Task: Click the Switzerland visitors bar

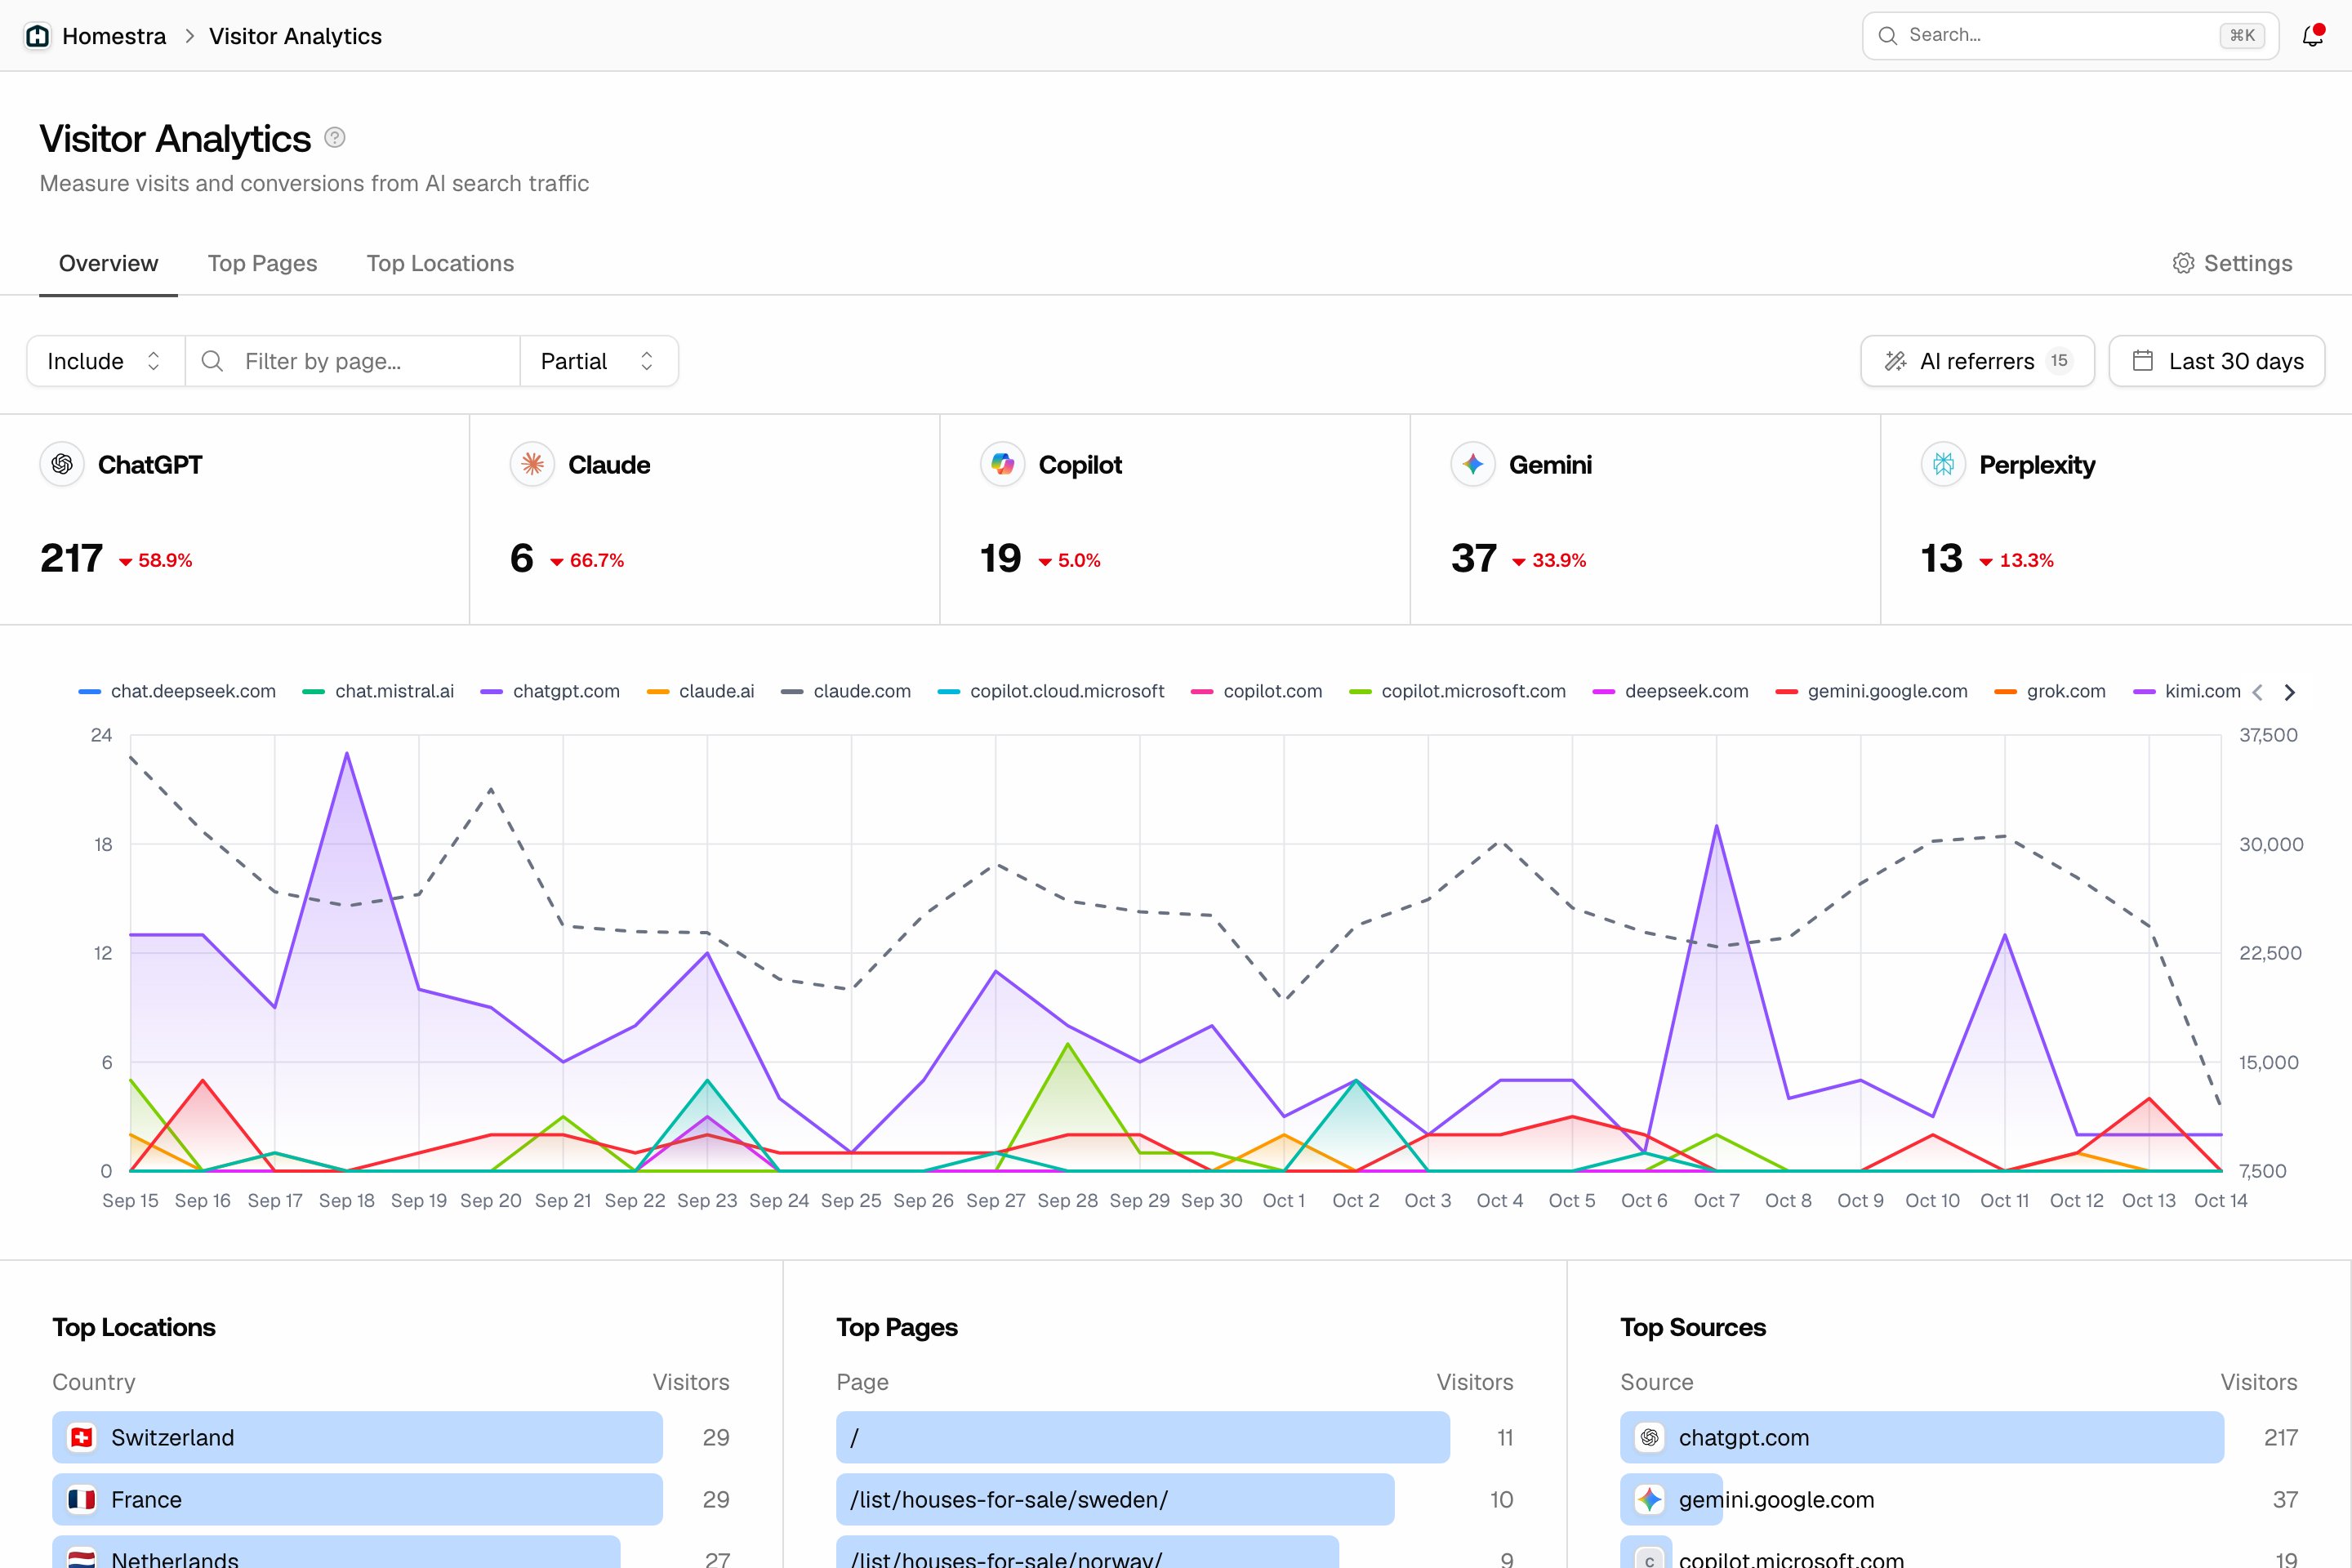Action: point(357,1437)
